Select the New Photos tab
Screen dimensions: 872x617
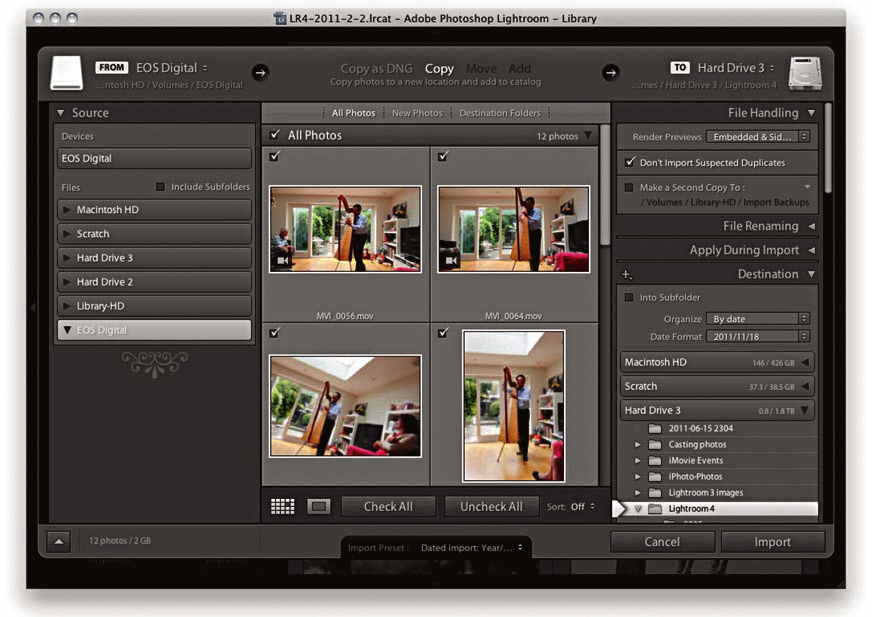tap(417, 113)
